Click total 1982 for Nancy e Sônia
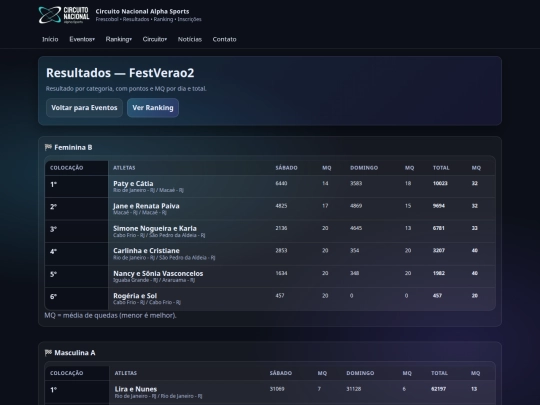 (x=439, y=273)
